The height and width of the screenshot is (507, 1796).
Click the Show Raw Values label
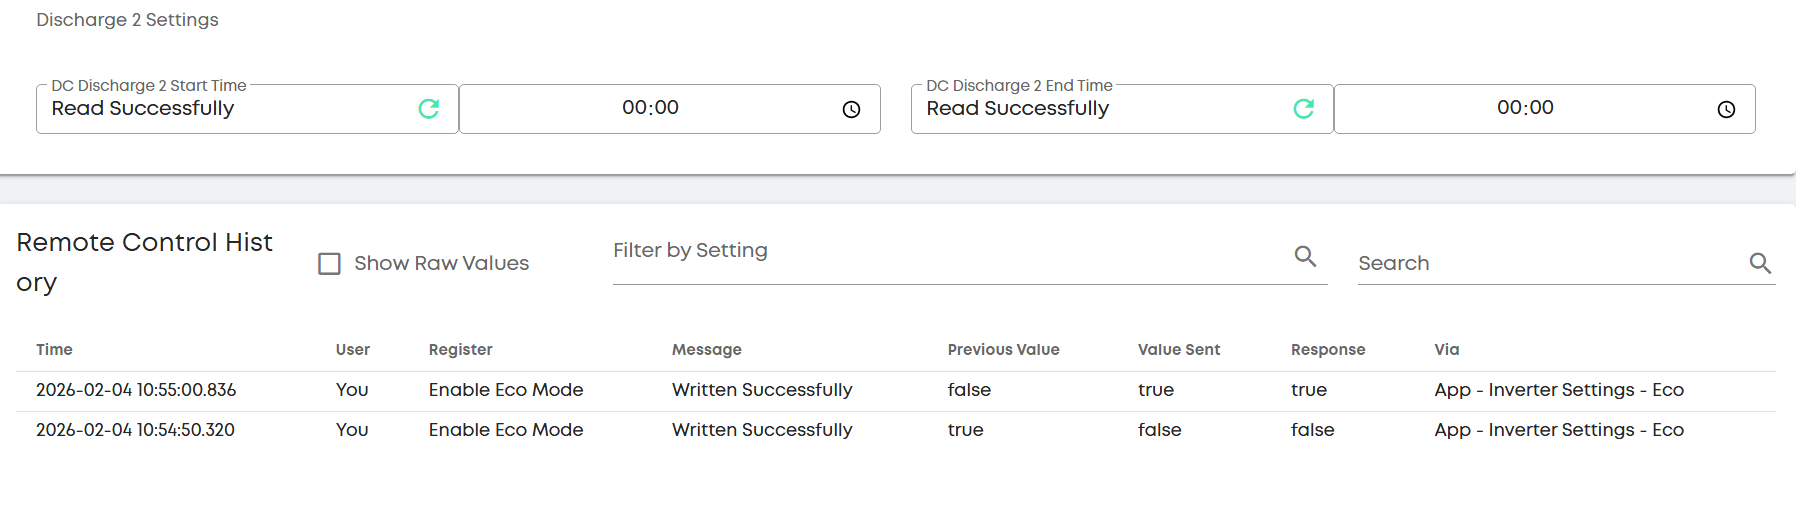(441, 264)
